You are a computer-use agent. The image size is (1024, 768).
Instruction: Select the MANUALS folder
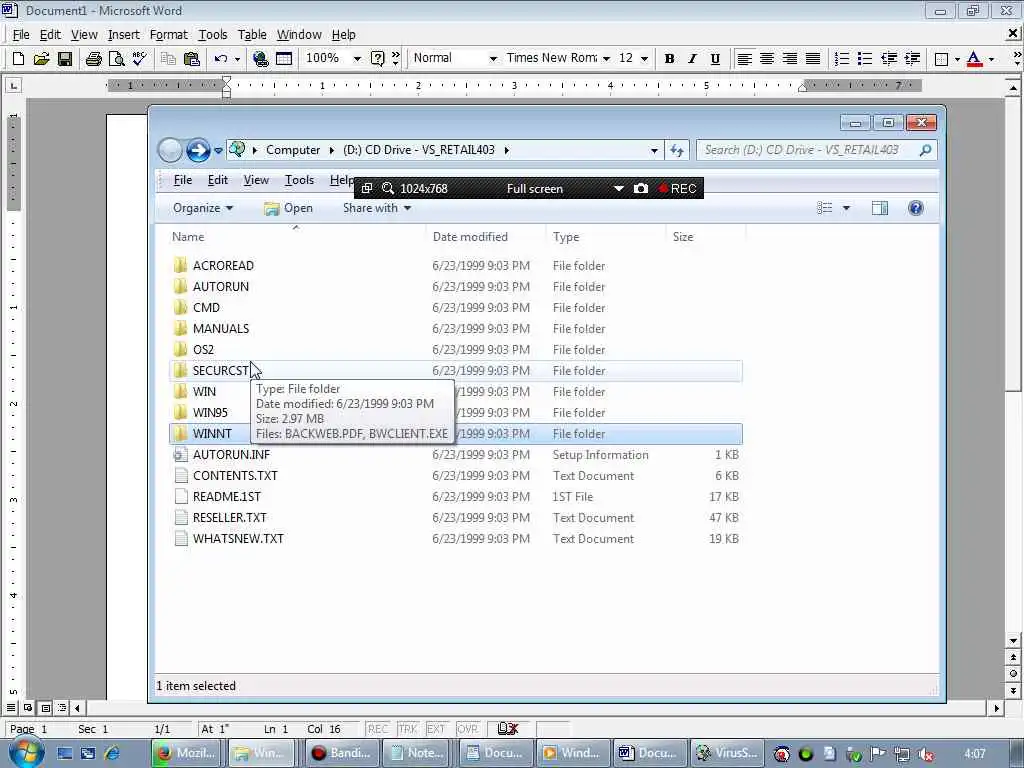(x=221, y=328)
